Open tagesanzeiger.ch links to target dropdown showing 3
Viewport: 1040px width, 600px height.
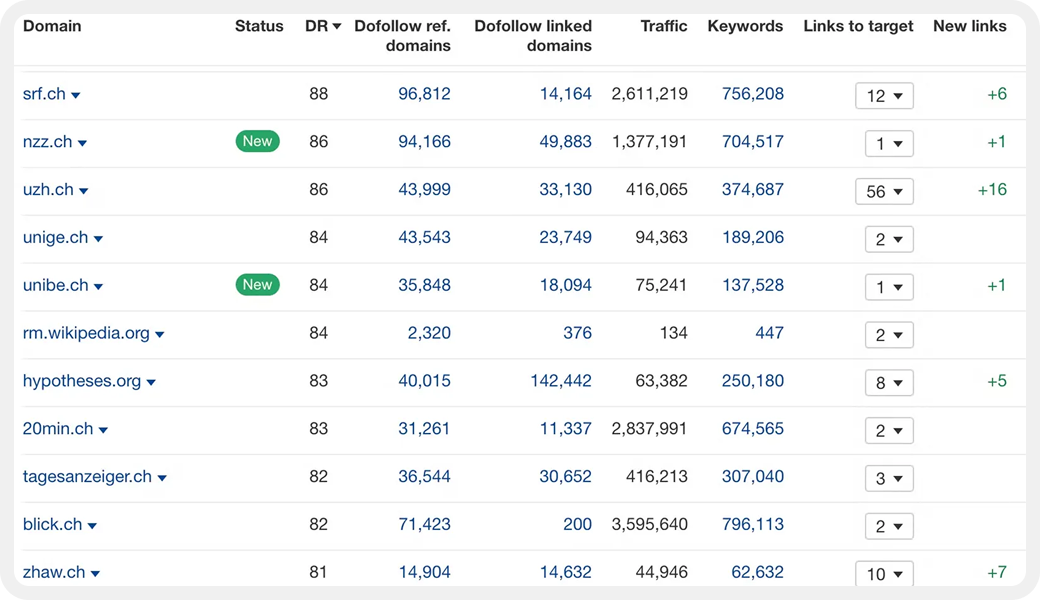(x=889, y=478)
